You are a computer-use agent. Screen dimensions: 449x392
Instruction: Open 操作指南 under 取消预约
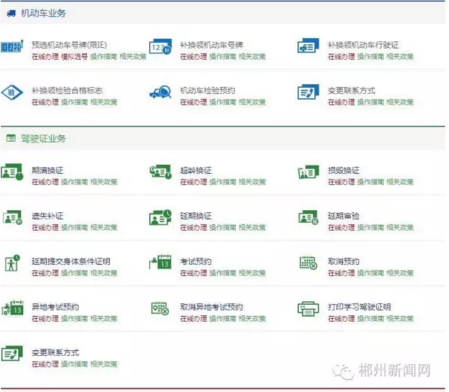point(370,273)
